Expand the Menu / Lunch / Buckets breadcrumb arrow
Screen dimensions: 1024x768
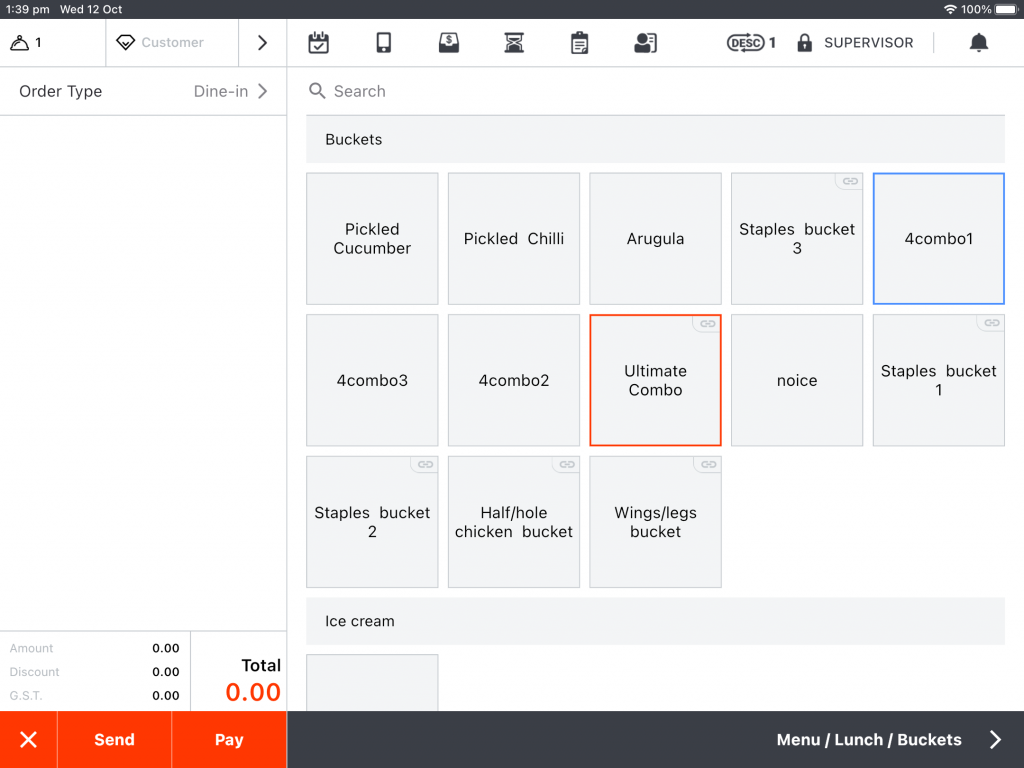(995, 740)
